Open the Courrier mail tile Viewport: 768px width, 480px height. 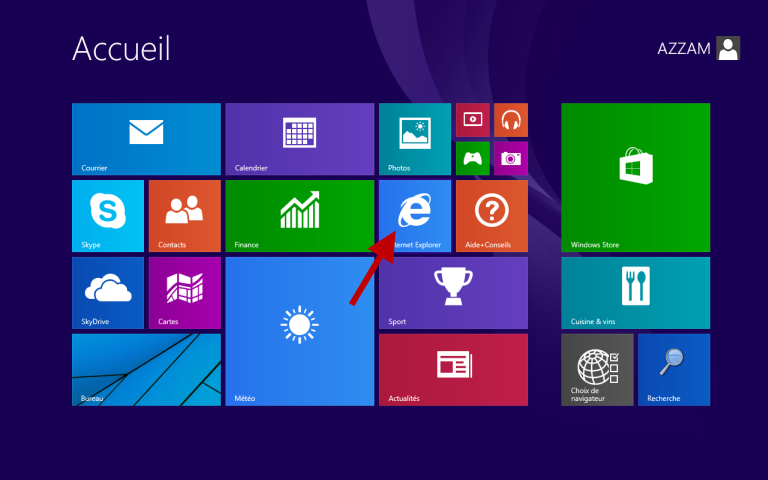(x=146, y=139)
